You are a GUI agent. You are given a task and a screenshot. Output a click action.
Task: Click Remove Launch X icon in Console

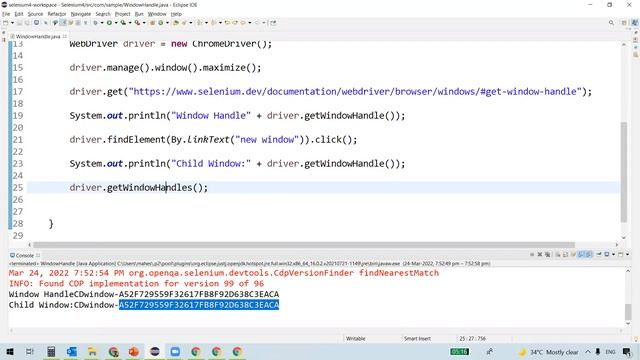tap(540, 254)
